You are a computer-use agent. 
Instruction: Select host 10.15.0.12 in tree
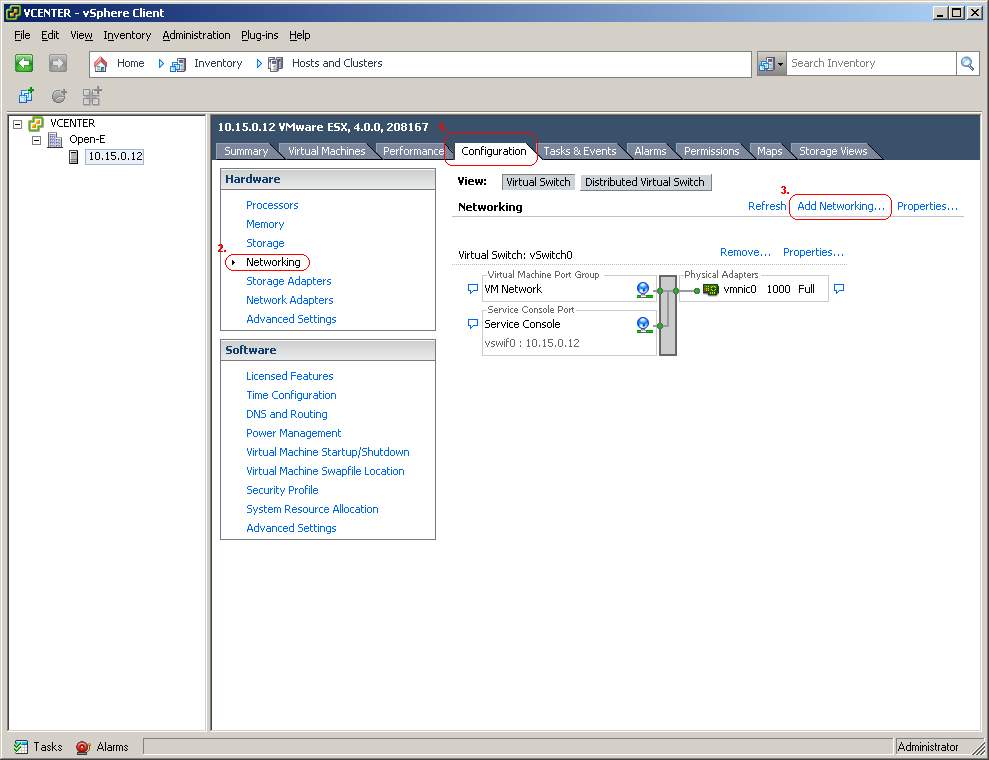tap(115, 156)
